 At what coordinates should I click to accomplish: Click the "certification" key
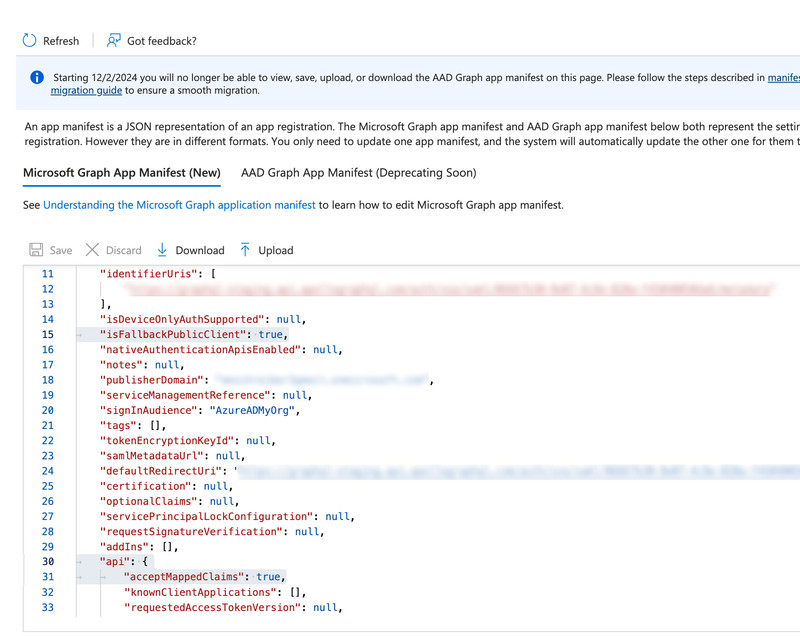145,486
